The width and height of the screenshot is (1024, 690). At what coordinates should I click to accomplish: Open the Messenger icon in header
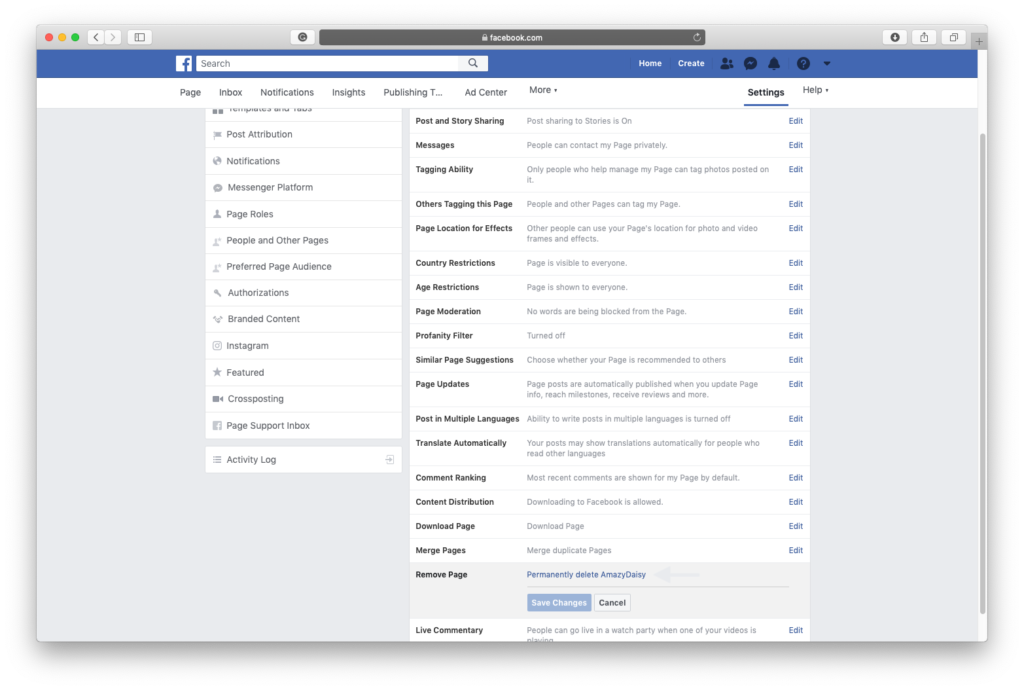tap(750, 63)
